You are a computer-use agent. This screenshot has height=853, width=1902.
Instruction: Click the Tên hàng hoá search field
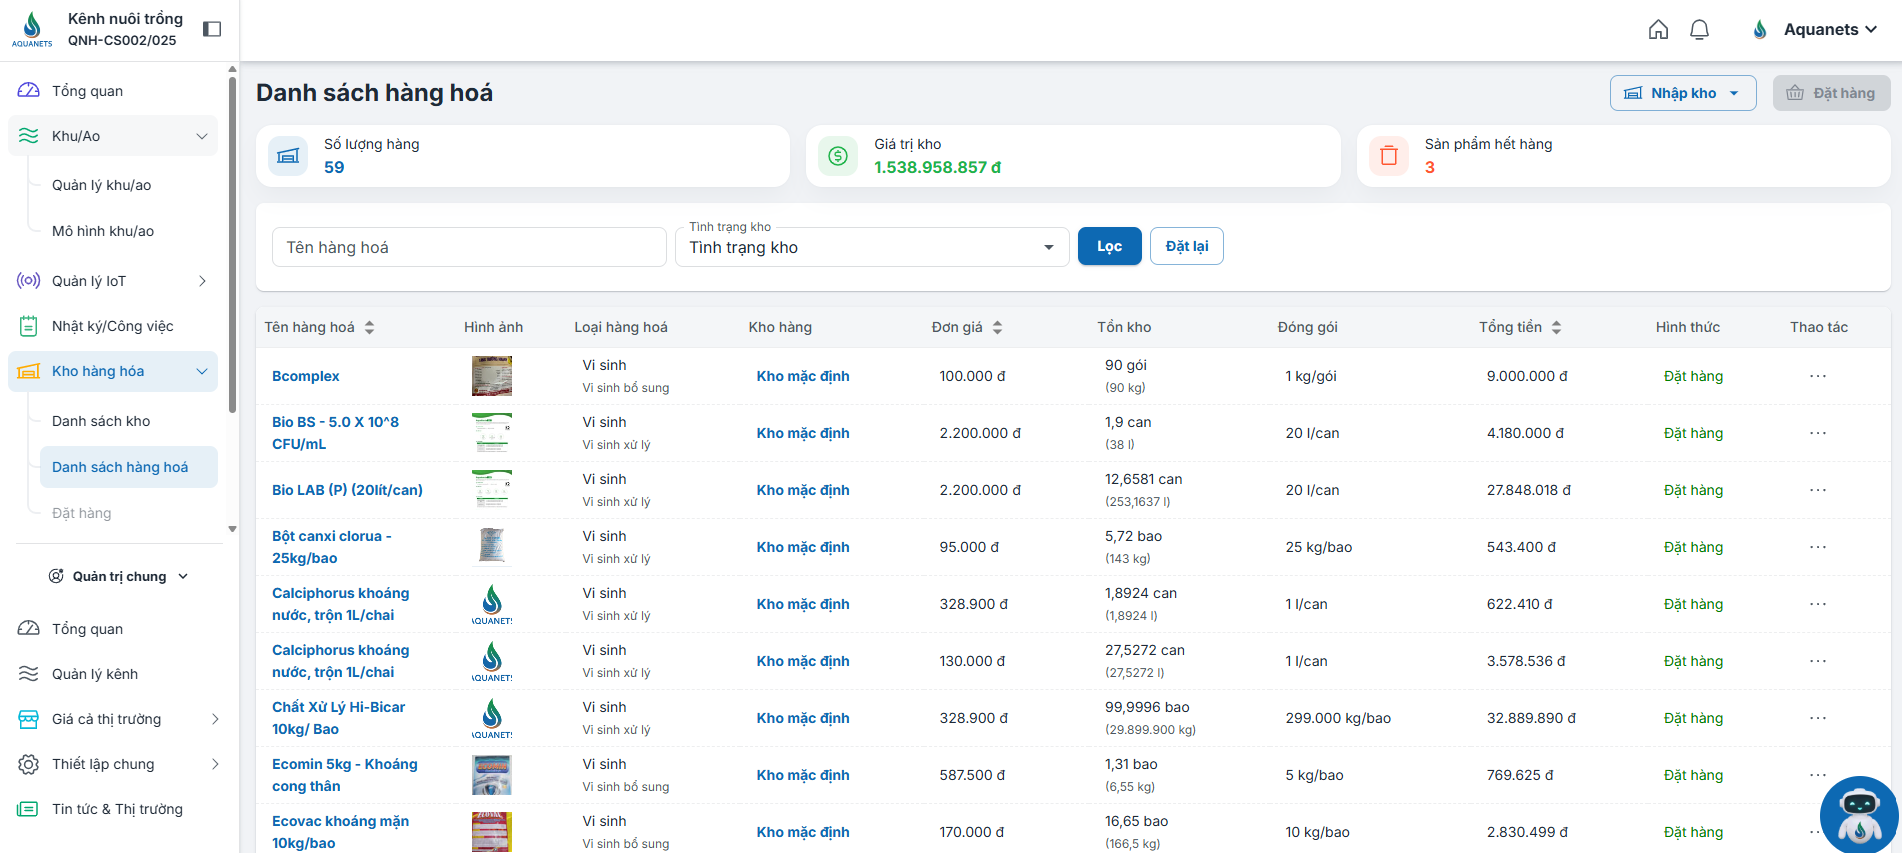click(x=469, y=247)
